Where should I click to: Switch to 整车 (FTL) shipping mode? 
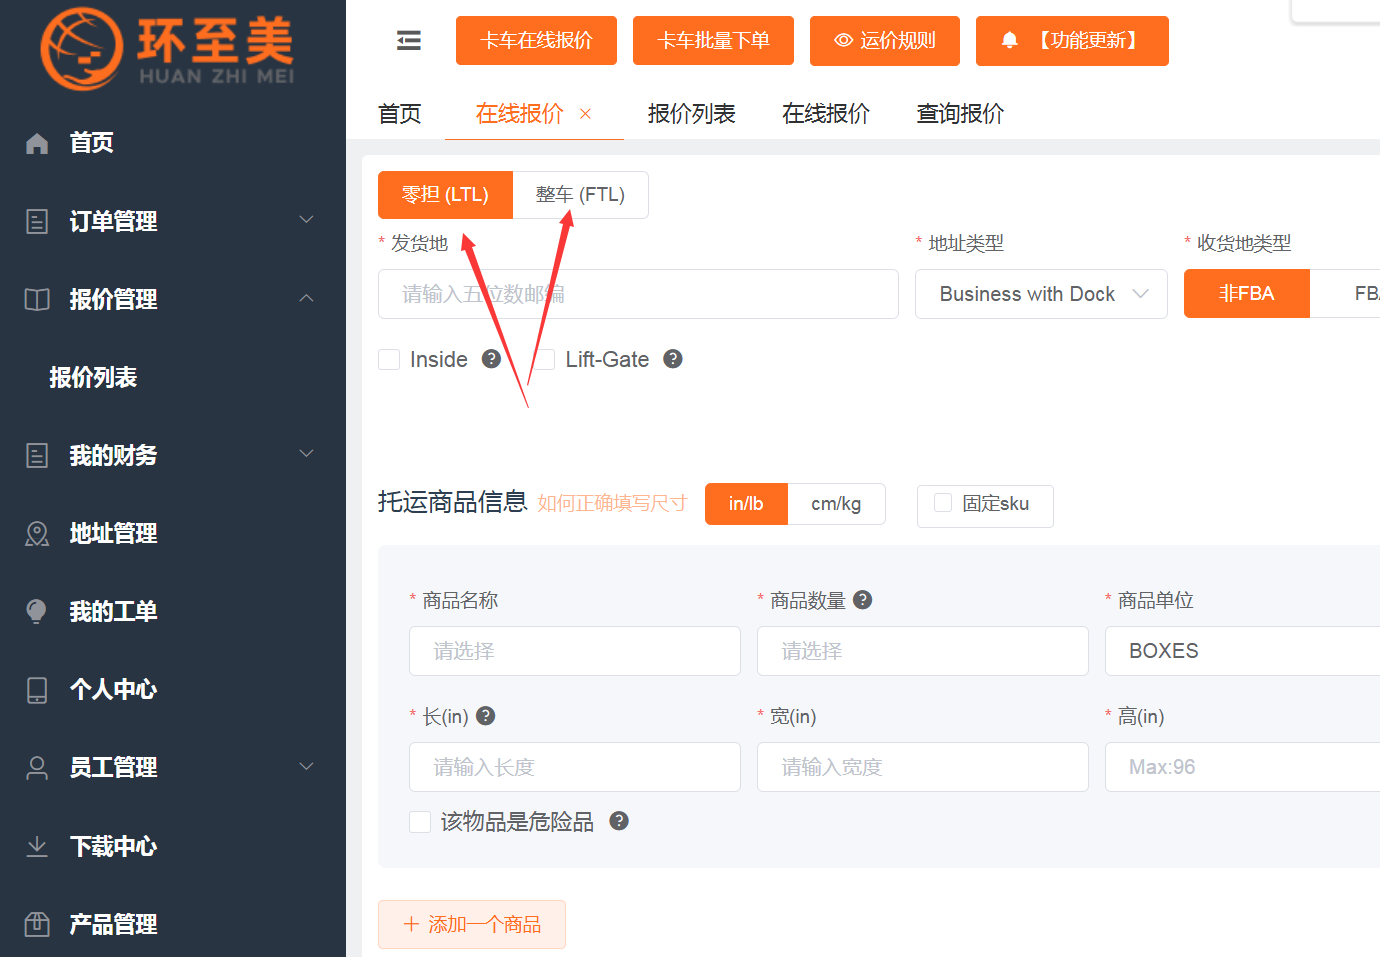580,195
